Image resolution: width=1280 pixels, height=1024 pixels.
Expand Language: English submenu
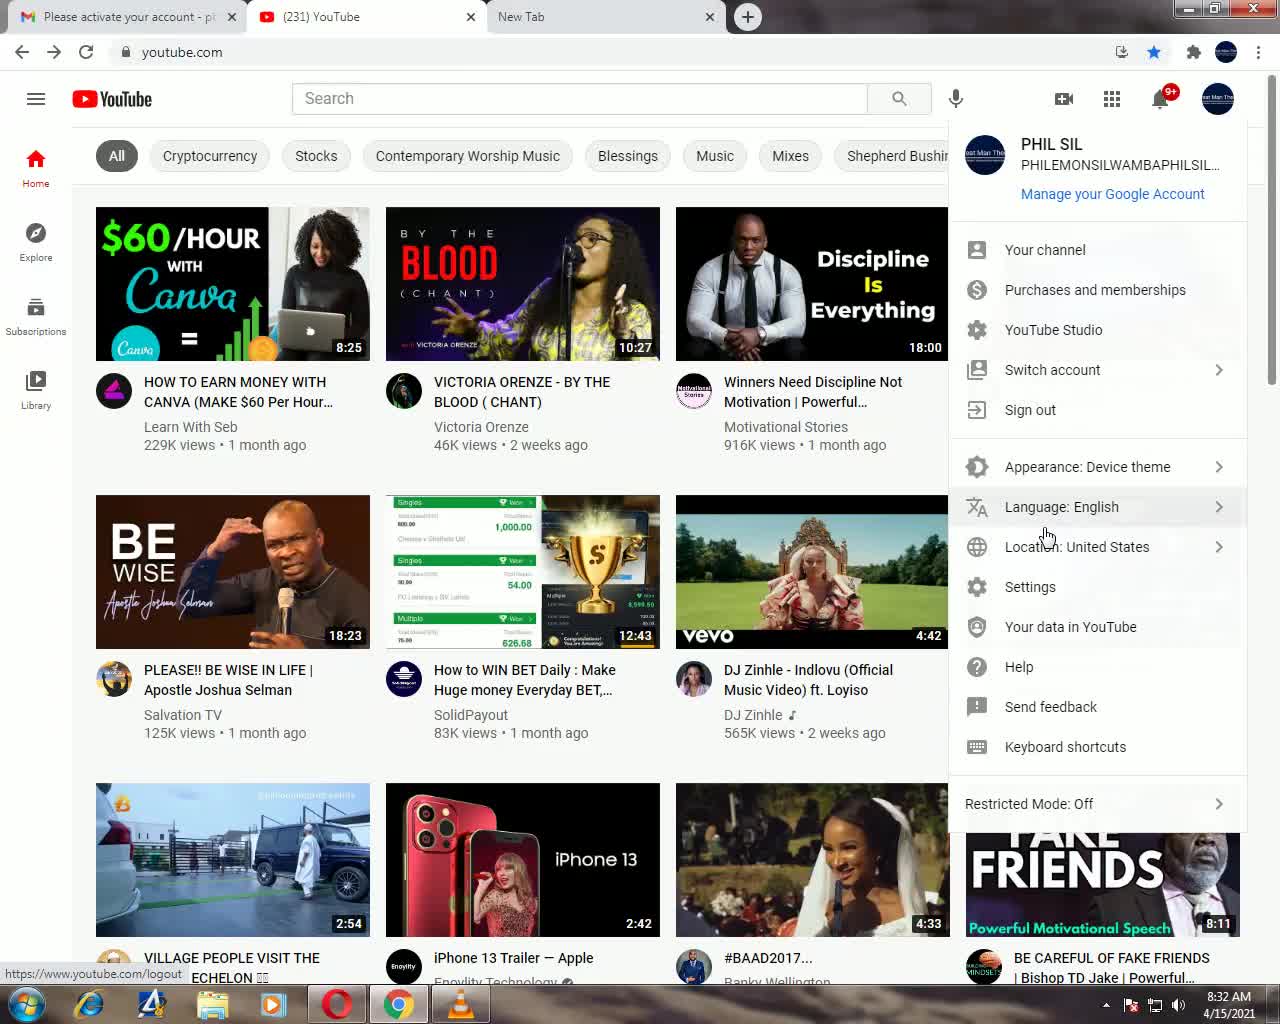[x=1097, y=507]
